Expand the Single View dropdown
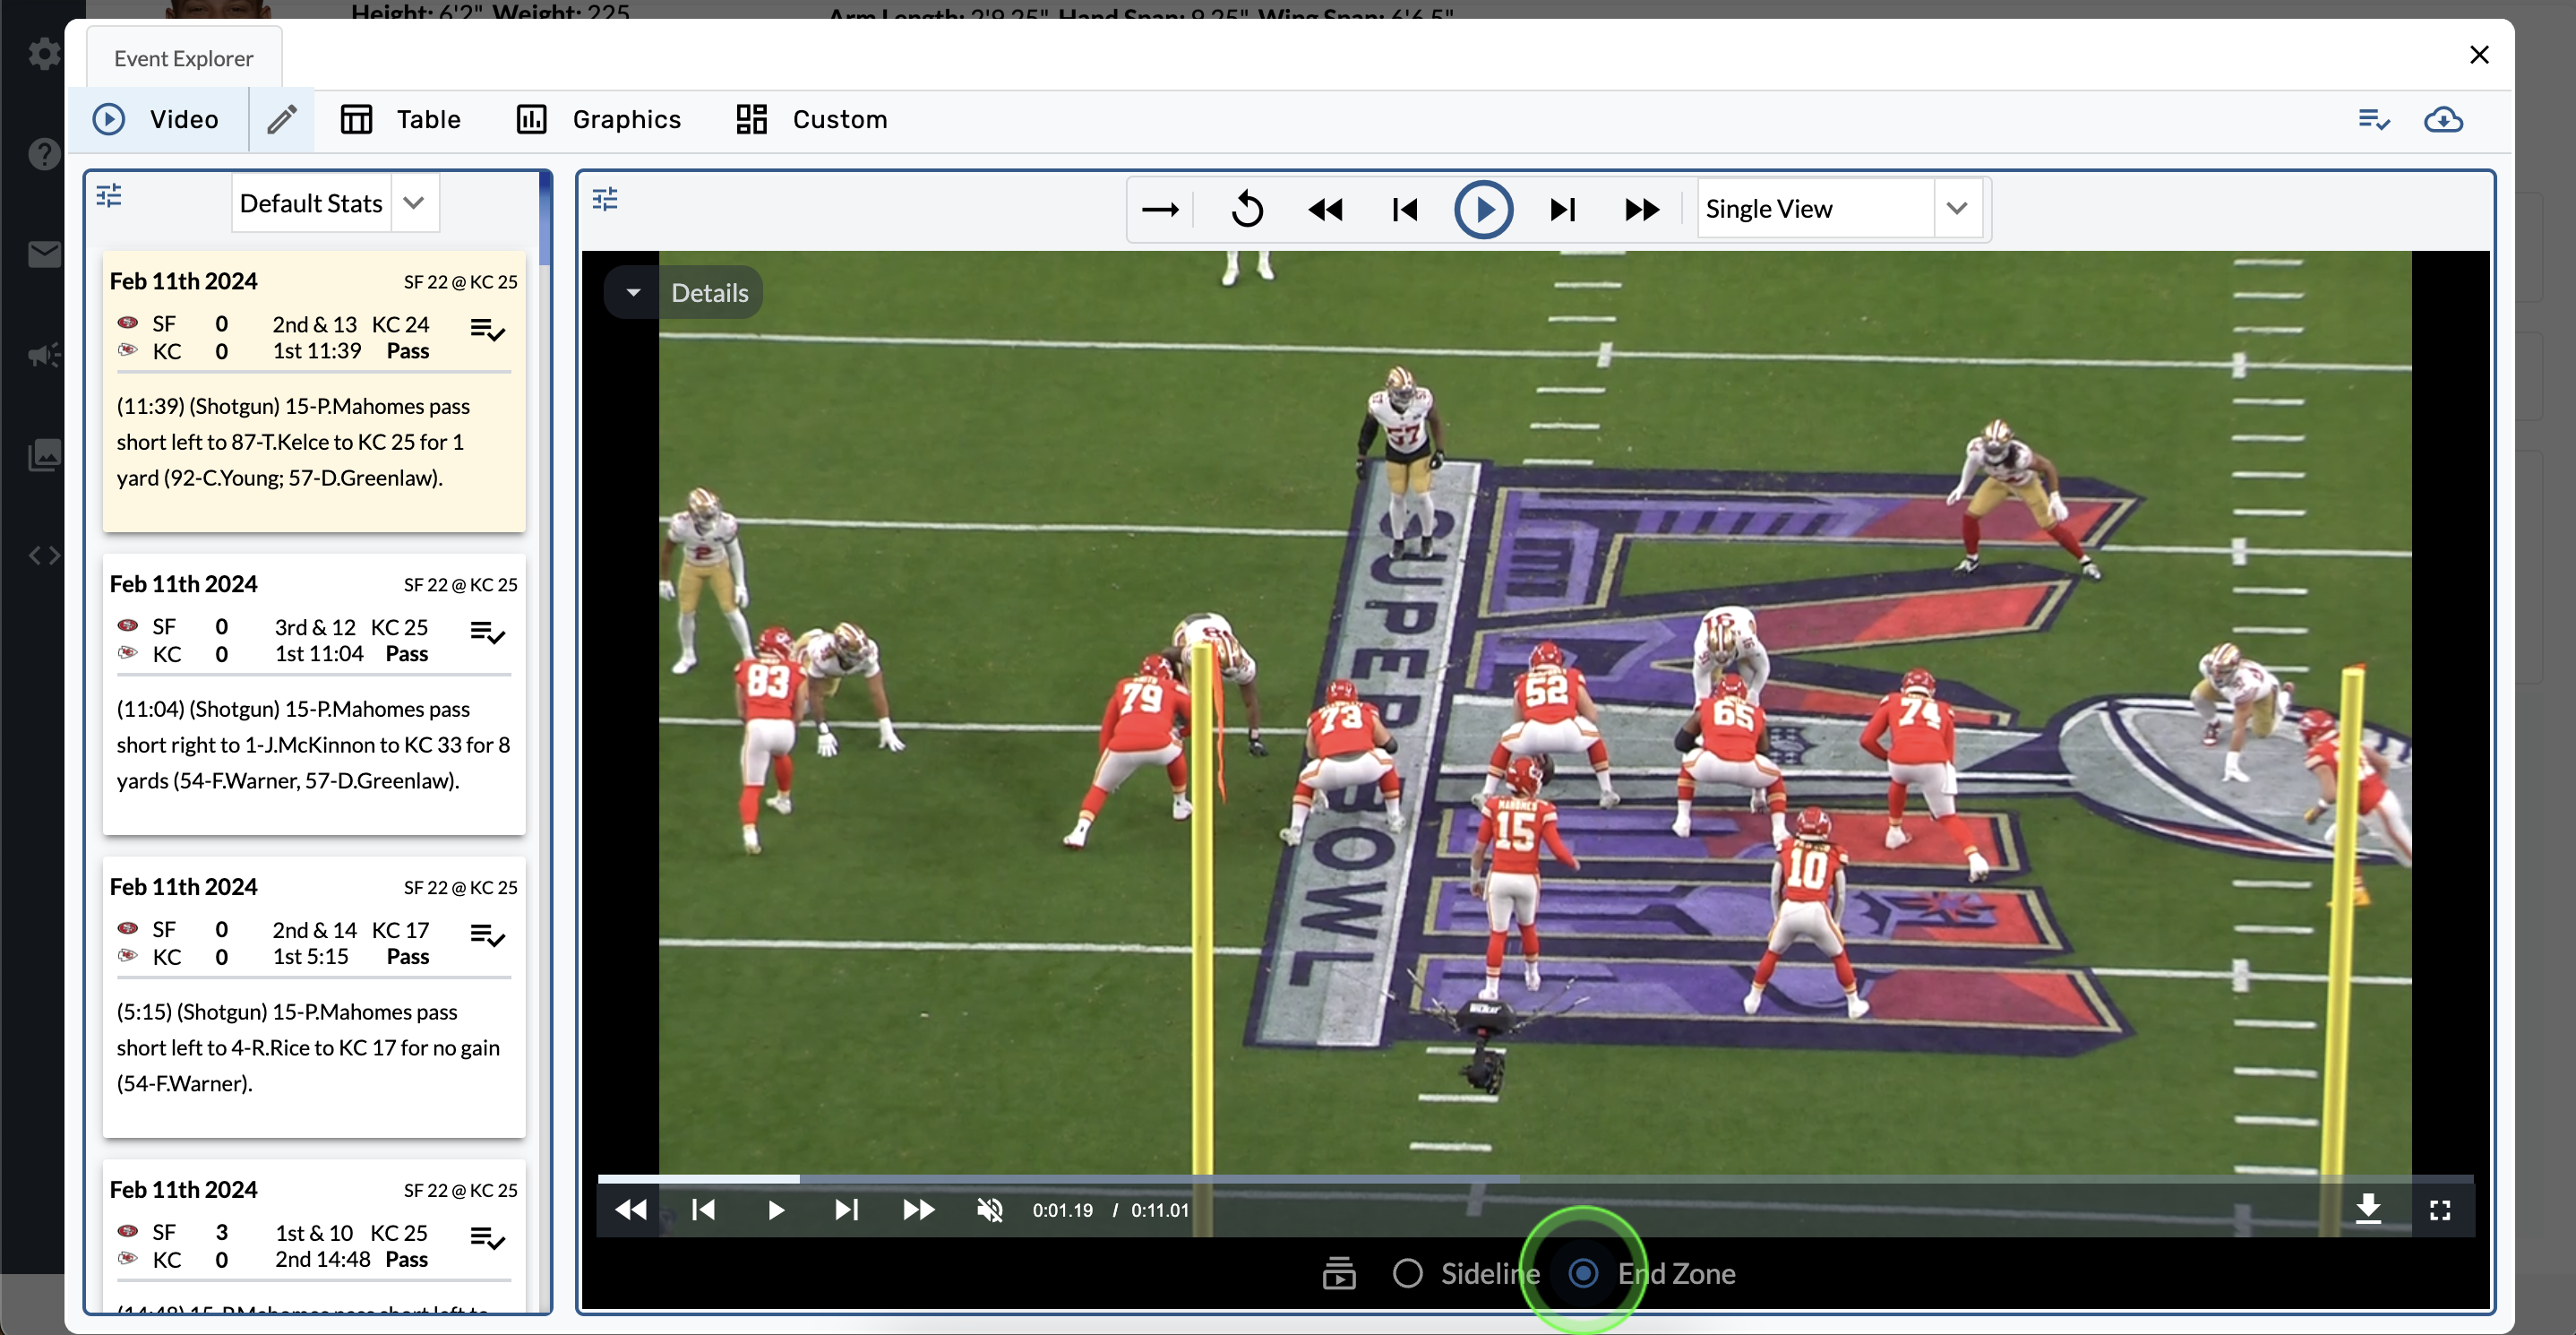The image size is (2576, 1335). click(1957, 208)
